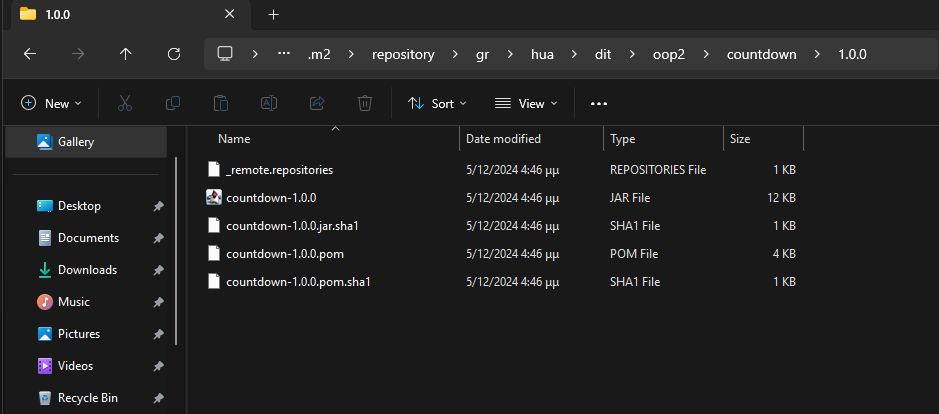Screen dimensions: 939x414
Task: Open the View layout dropdown
Action: pyautogui.click(x=526, y=104)
